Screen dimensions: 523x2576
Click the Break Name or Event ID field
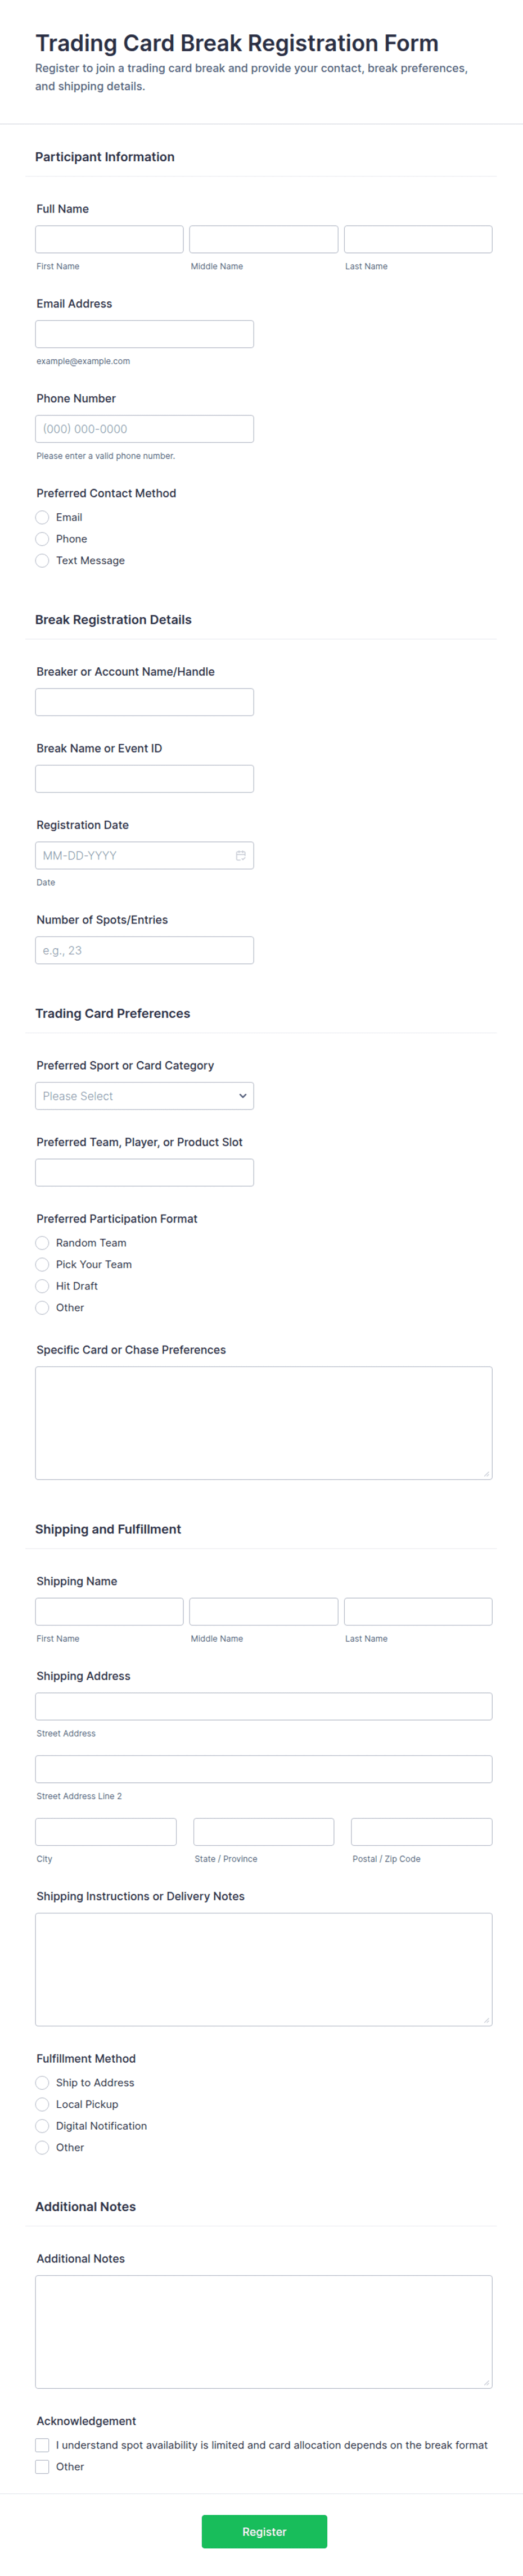coord(144,779)
